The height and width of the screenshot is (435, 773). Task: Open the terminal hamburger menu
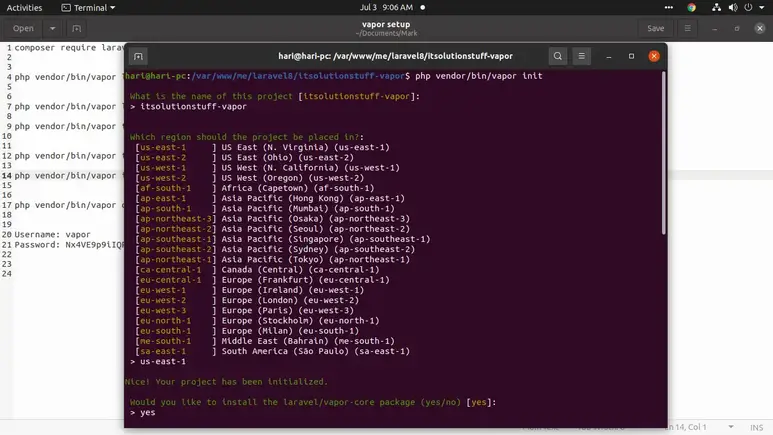click(x=582, y=56)
